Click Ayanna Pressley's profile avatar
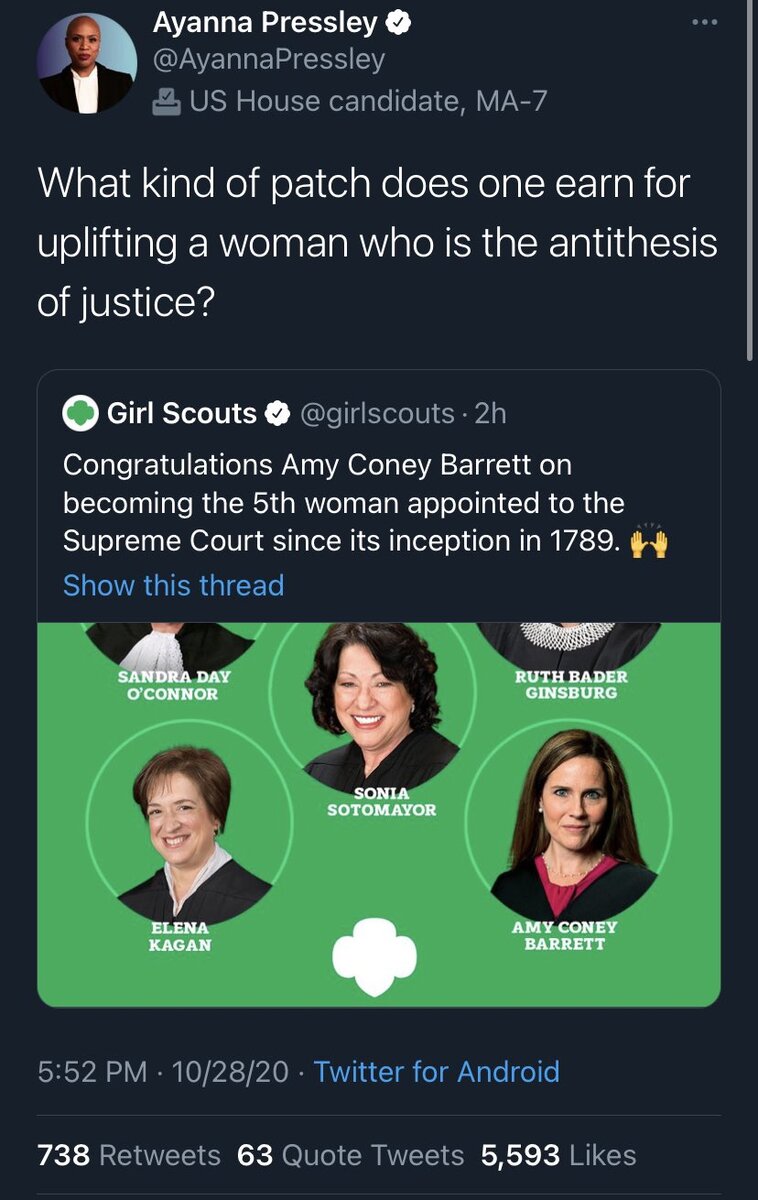The width and height of the screenshot is (758, 1200). click(87, 63)
